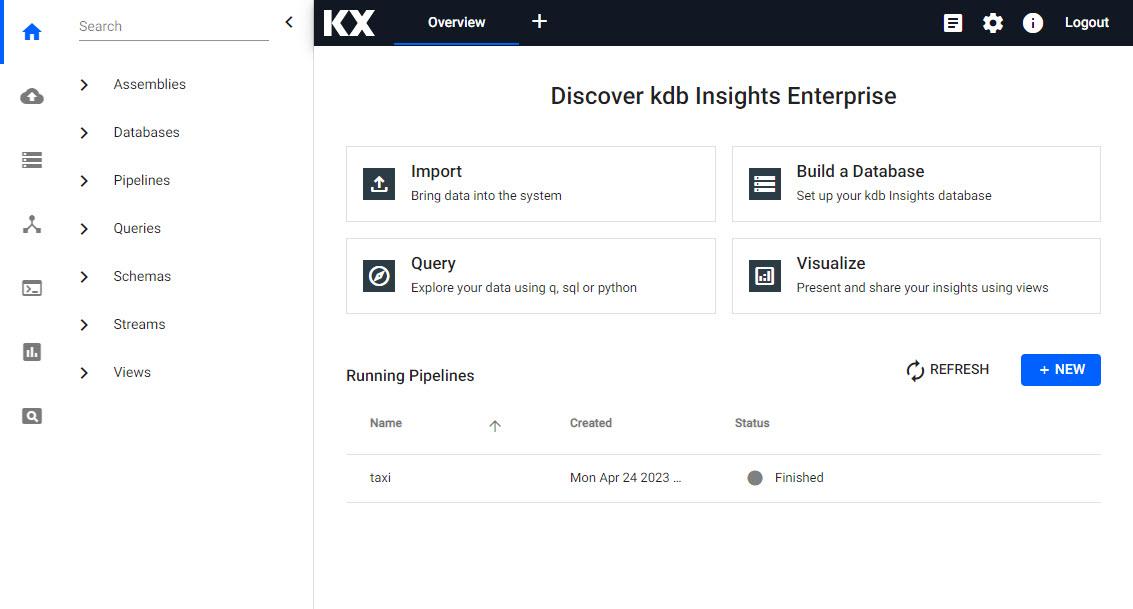Click the Query card compass icon
This screenshot has width=1133, height=609.
coord(379,276)
